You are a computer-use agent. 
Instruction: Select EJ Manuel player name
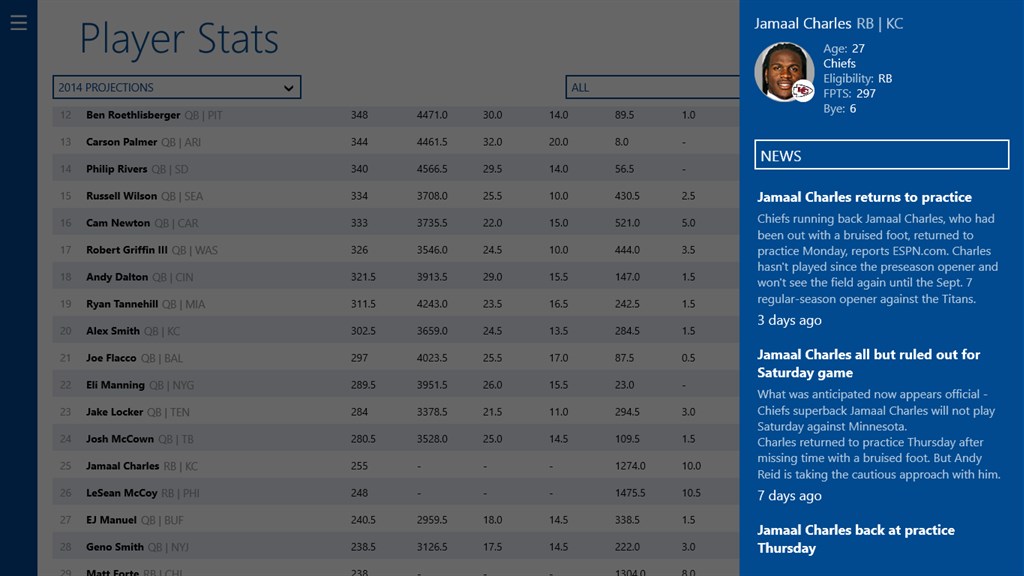pos(111,520)
